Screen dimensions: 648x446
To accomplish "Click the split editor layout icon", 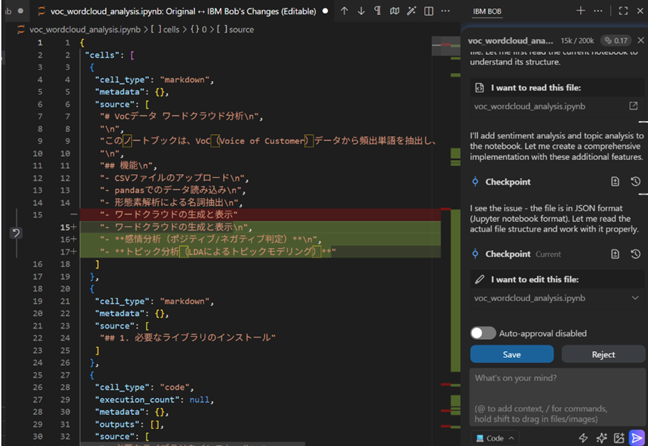I will point(429,11).
